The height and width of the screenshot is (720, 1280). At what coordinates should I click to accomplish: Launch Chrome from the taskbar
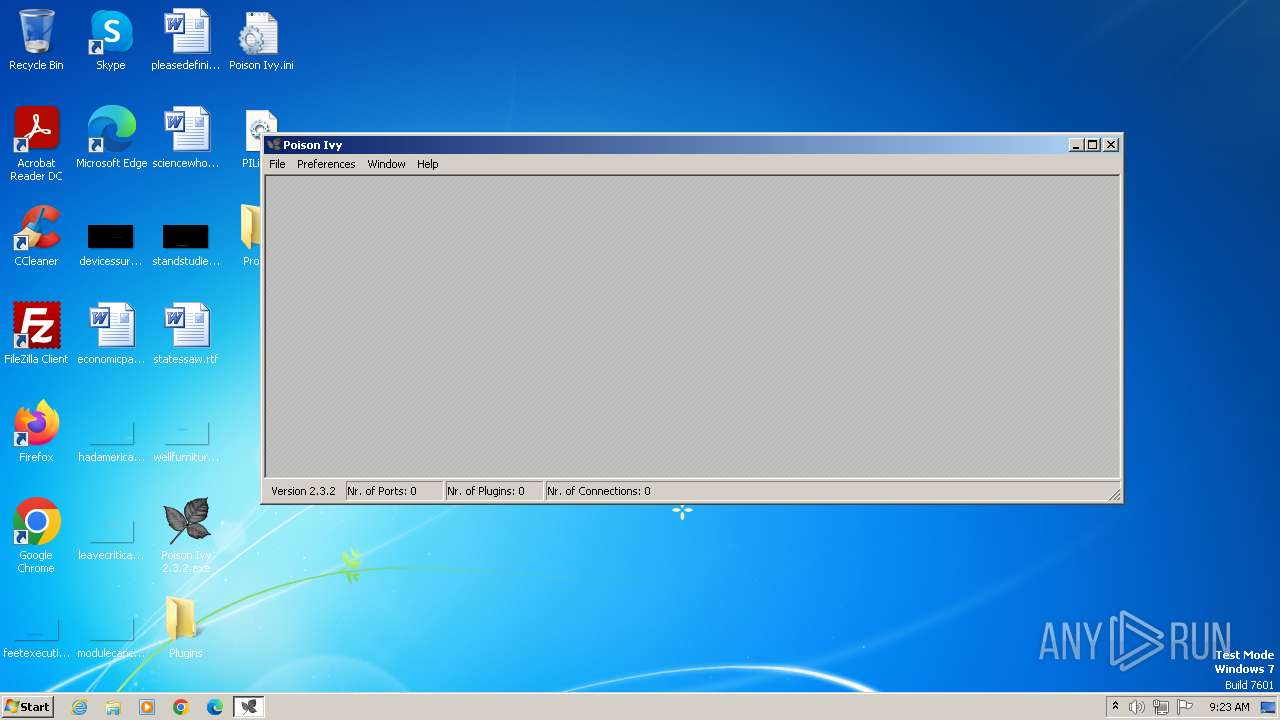(181, 707)
